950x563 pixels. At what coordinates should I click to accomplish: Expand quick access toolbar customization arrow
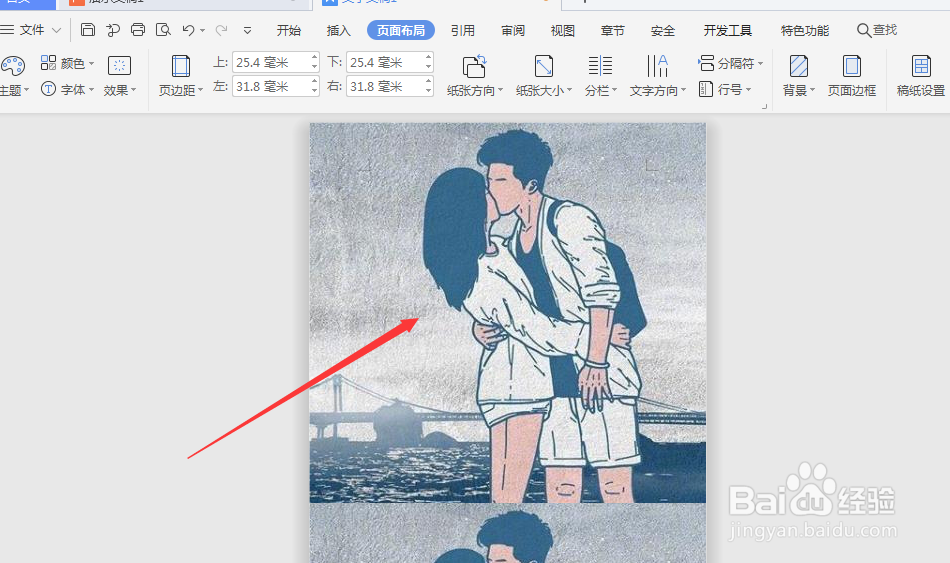[247, 30]
